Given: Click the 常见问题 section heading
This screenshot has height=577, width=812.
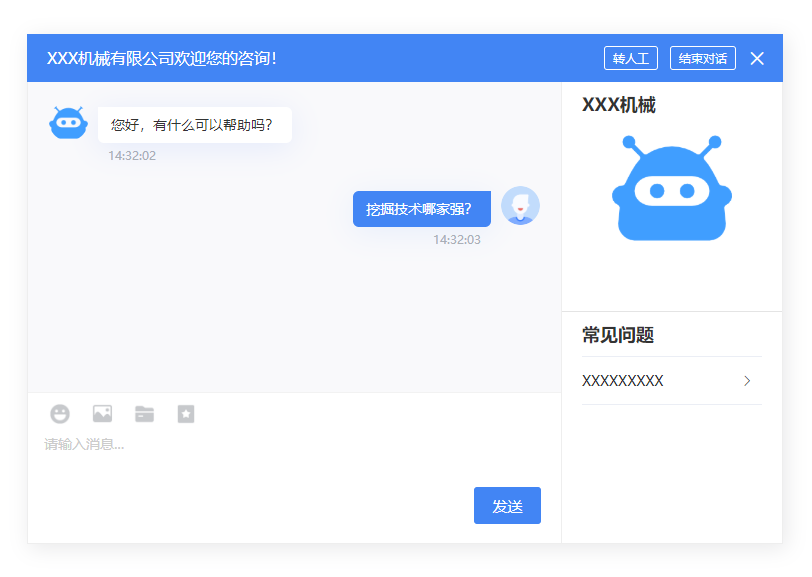Looking at the screenshot, I should tap(618, 335).
